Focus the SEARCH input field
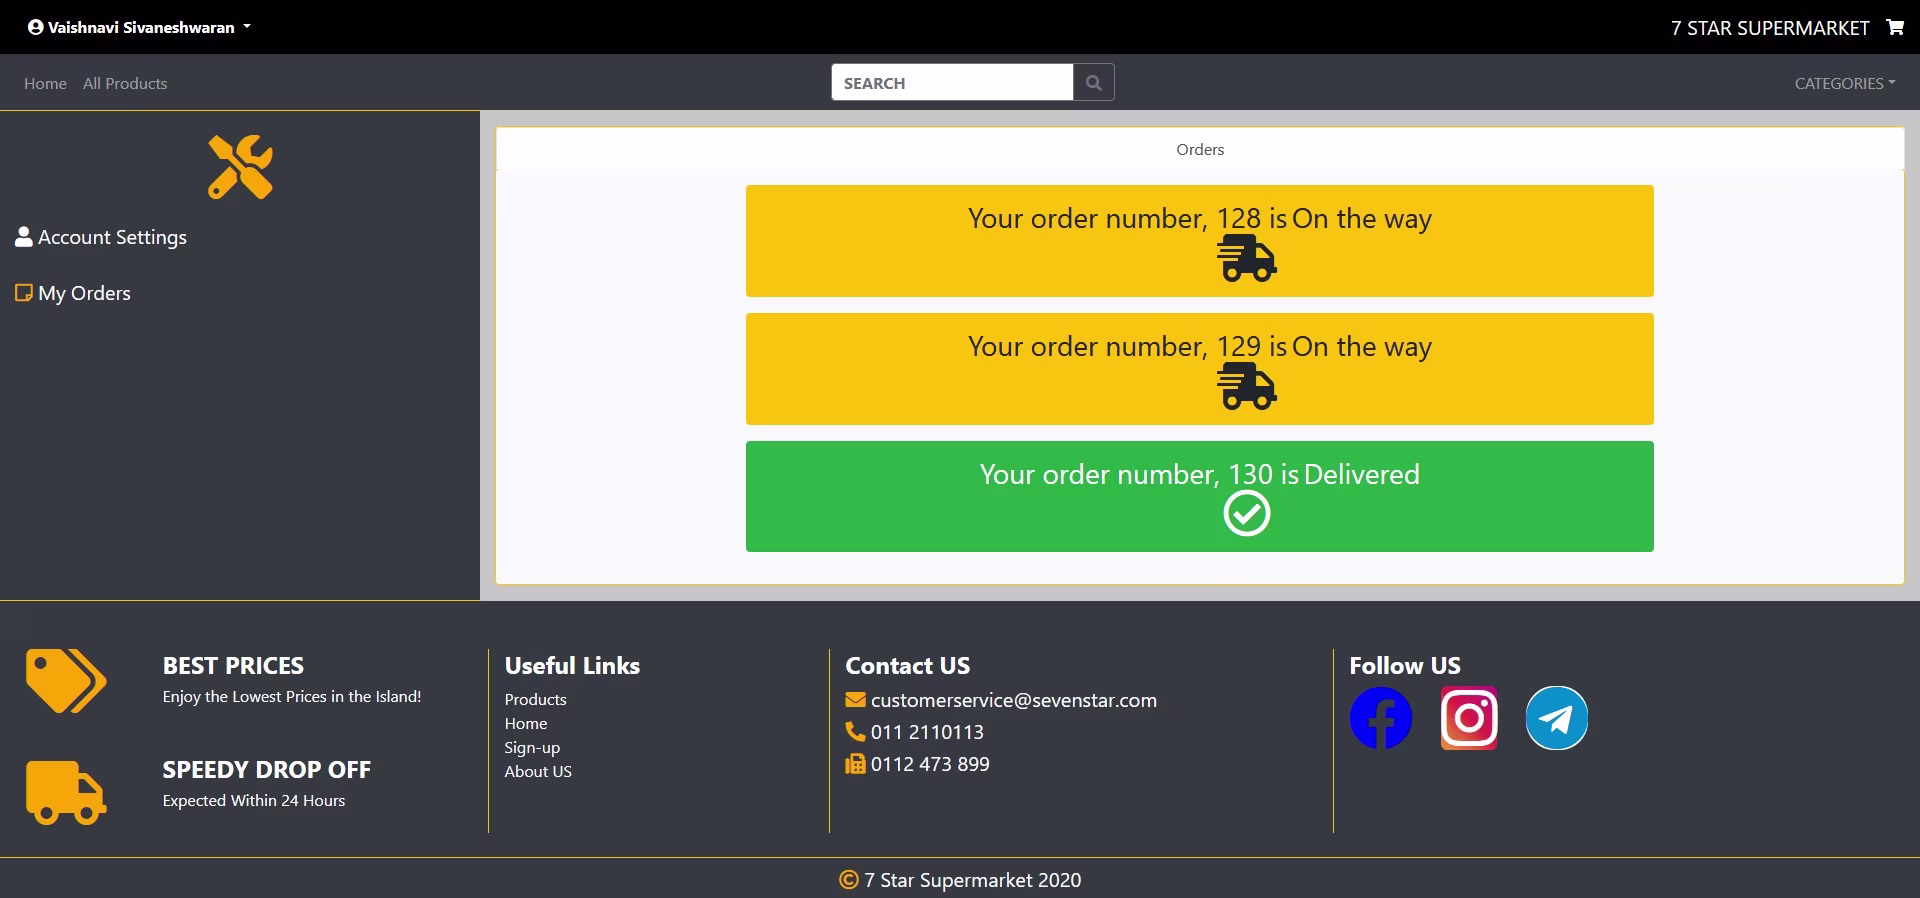Screen dimensions: 1920x898 click(x=952, y=83)
